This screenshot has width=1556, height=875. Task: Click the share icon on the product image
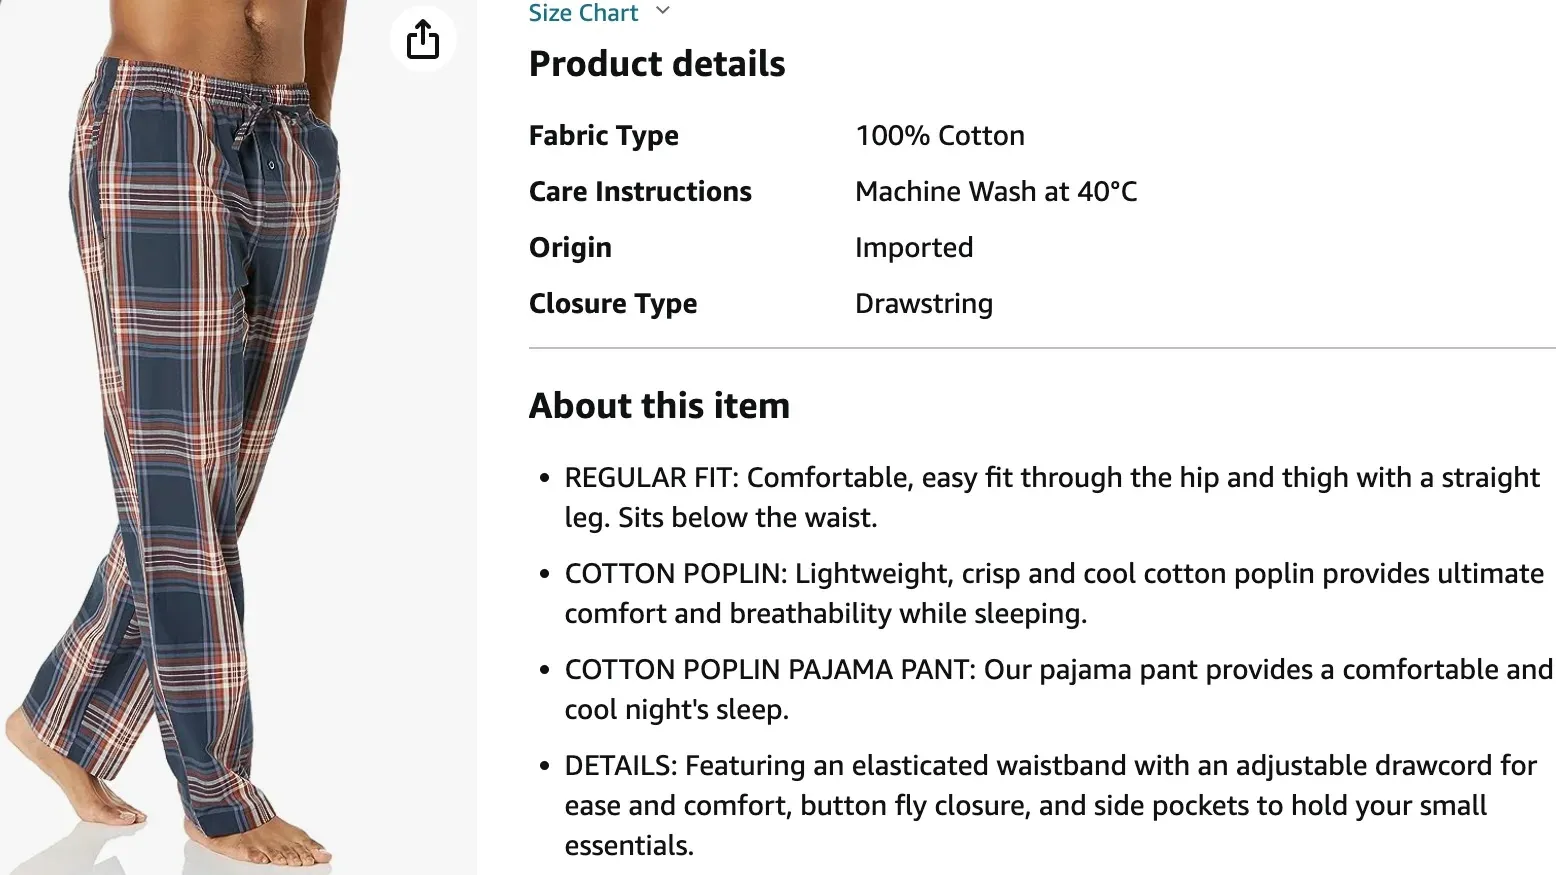pos(423,38)
